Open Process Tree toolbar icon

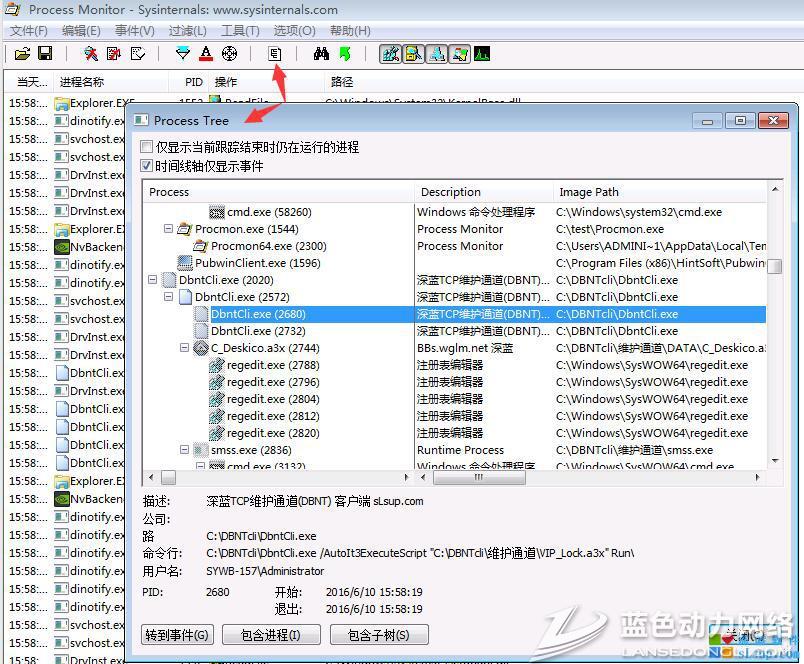[x=275, y=53]
